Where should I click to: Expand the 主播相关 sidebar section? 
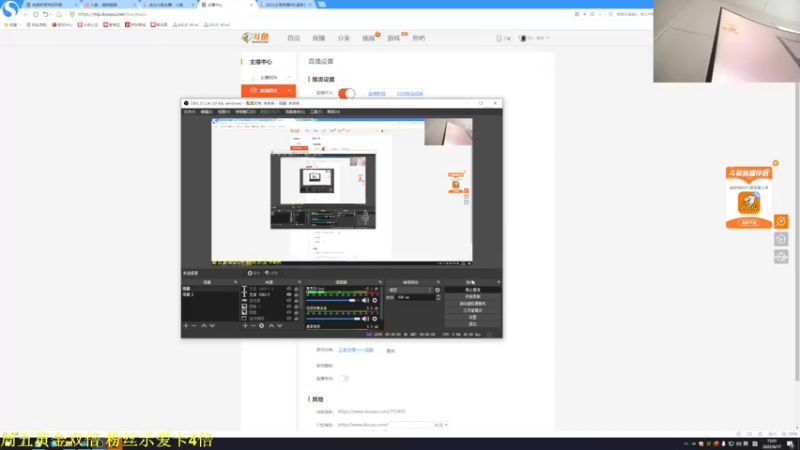click(289, 78)
